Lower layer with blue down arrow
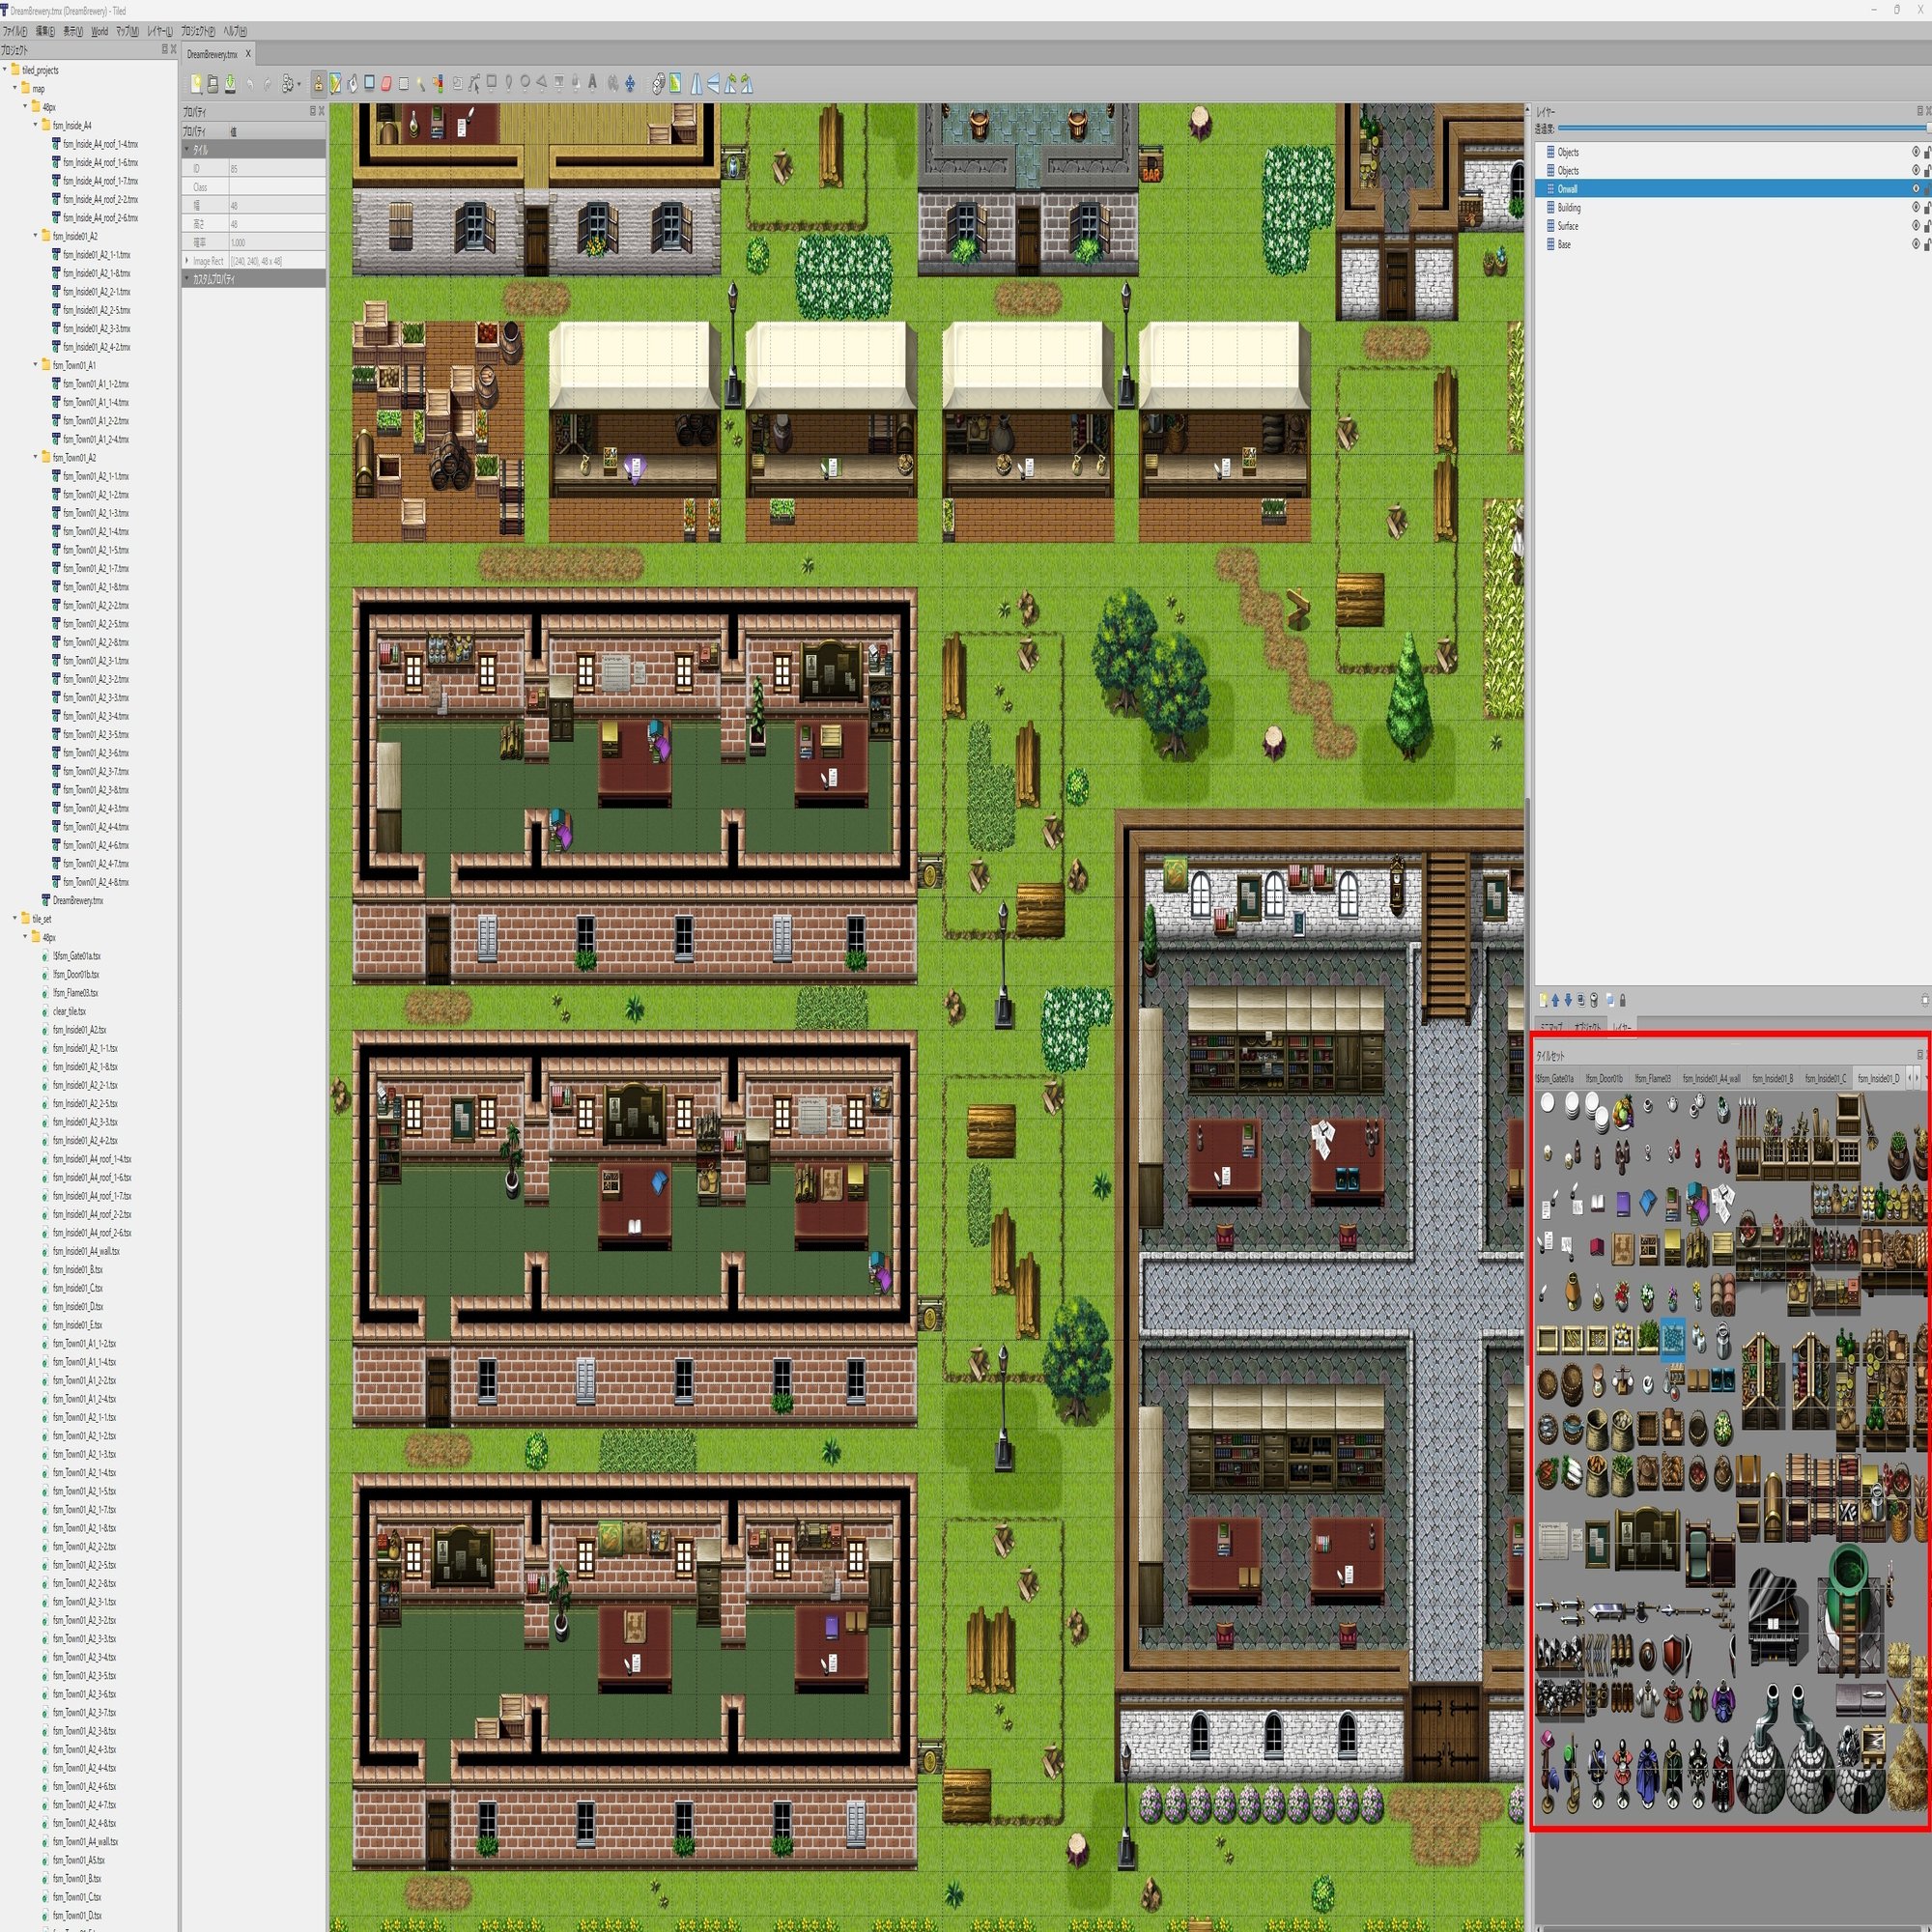The width and height of the screenshot is (1932, 1932). click(x=1568, y=1000)
